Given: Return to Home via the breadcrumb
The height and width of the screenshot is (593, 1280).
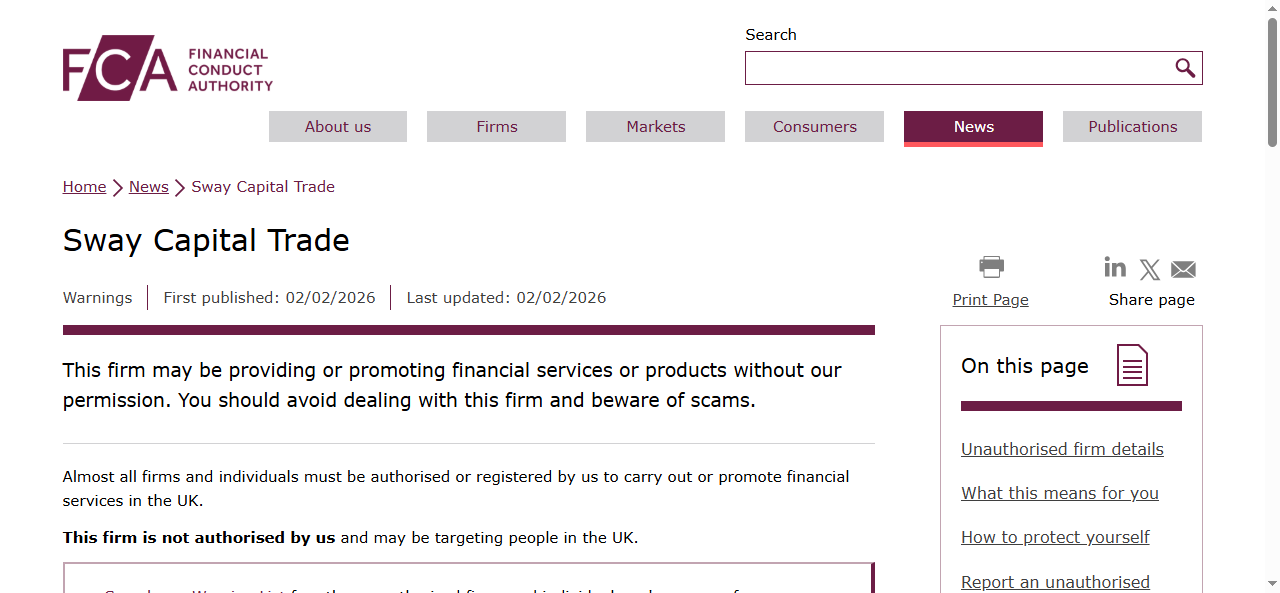Looking at the screenshot, I should tap(84, 186).
